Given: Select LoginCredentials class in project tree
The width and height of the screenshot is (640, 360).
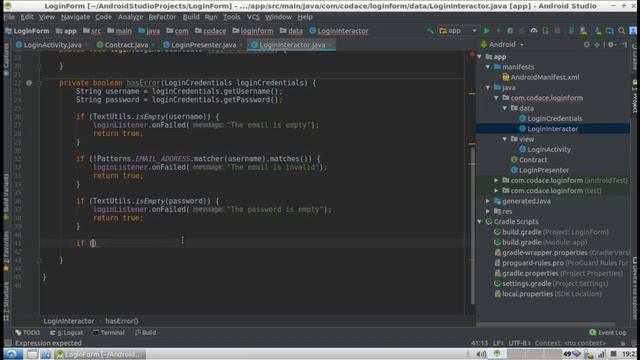Looking at the screenshot, I should pos(554,118).
